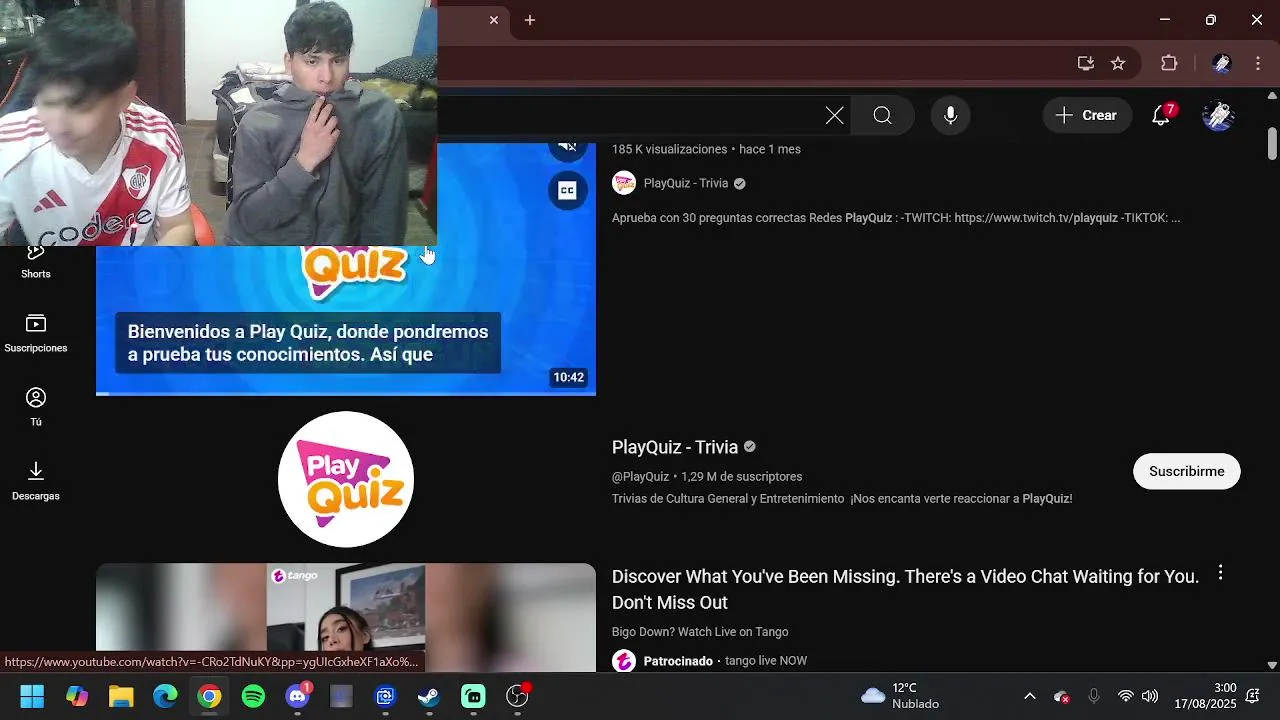Open Copilot from taskbar
The height and width of the screenshot is (720, 1280).
[x=77, y=696]
